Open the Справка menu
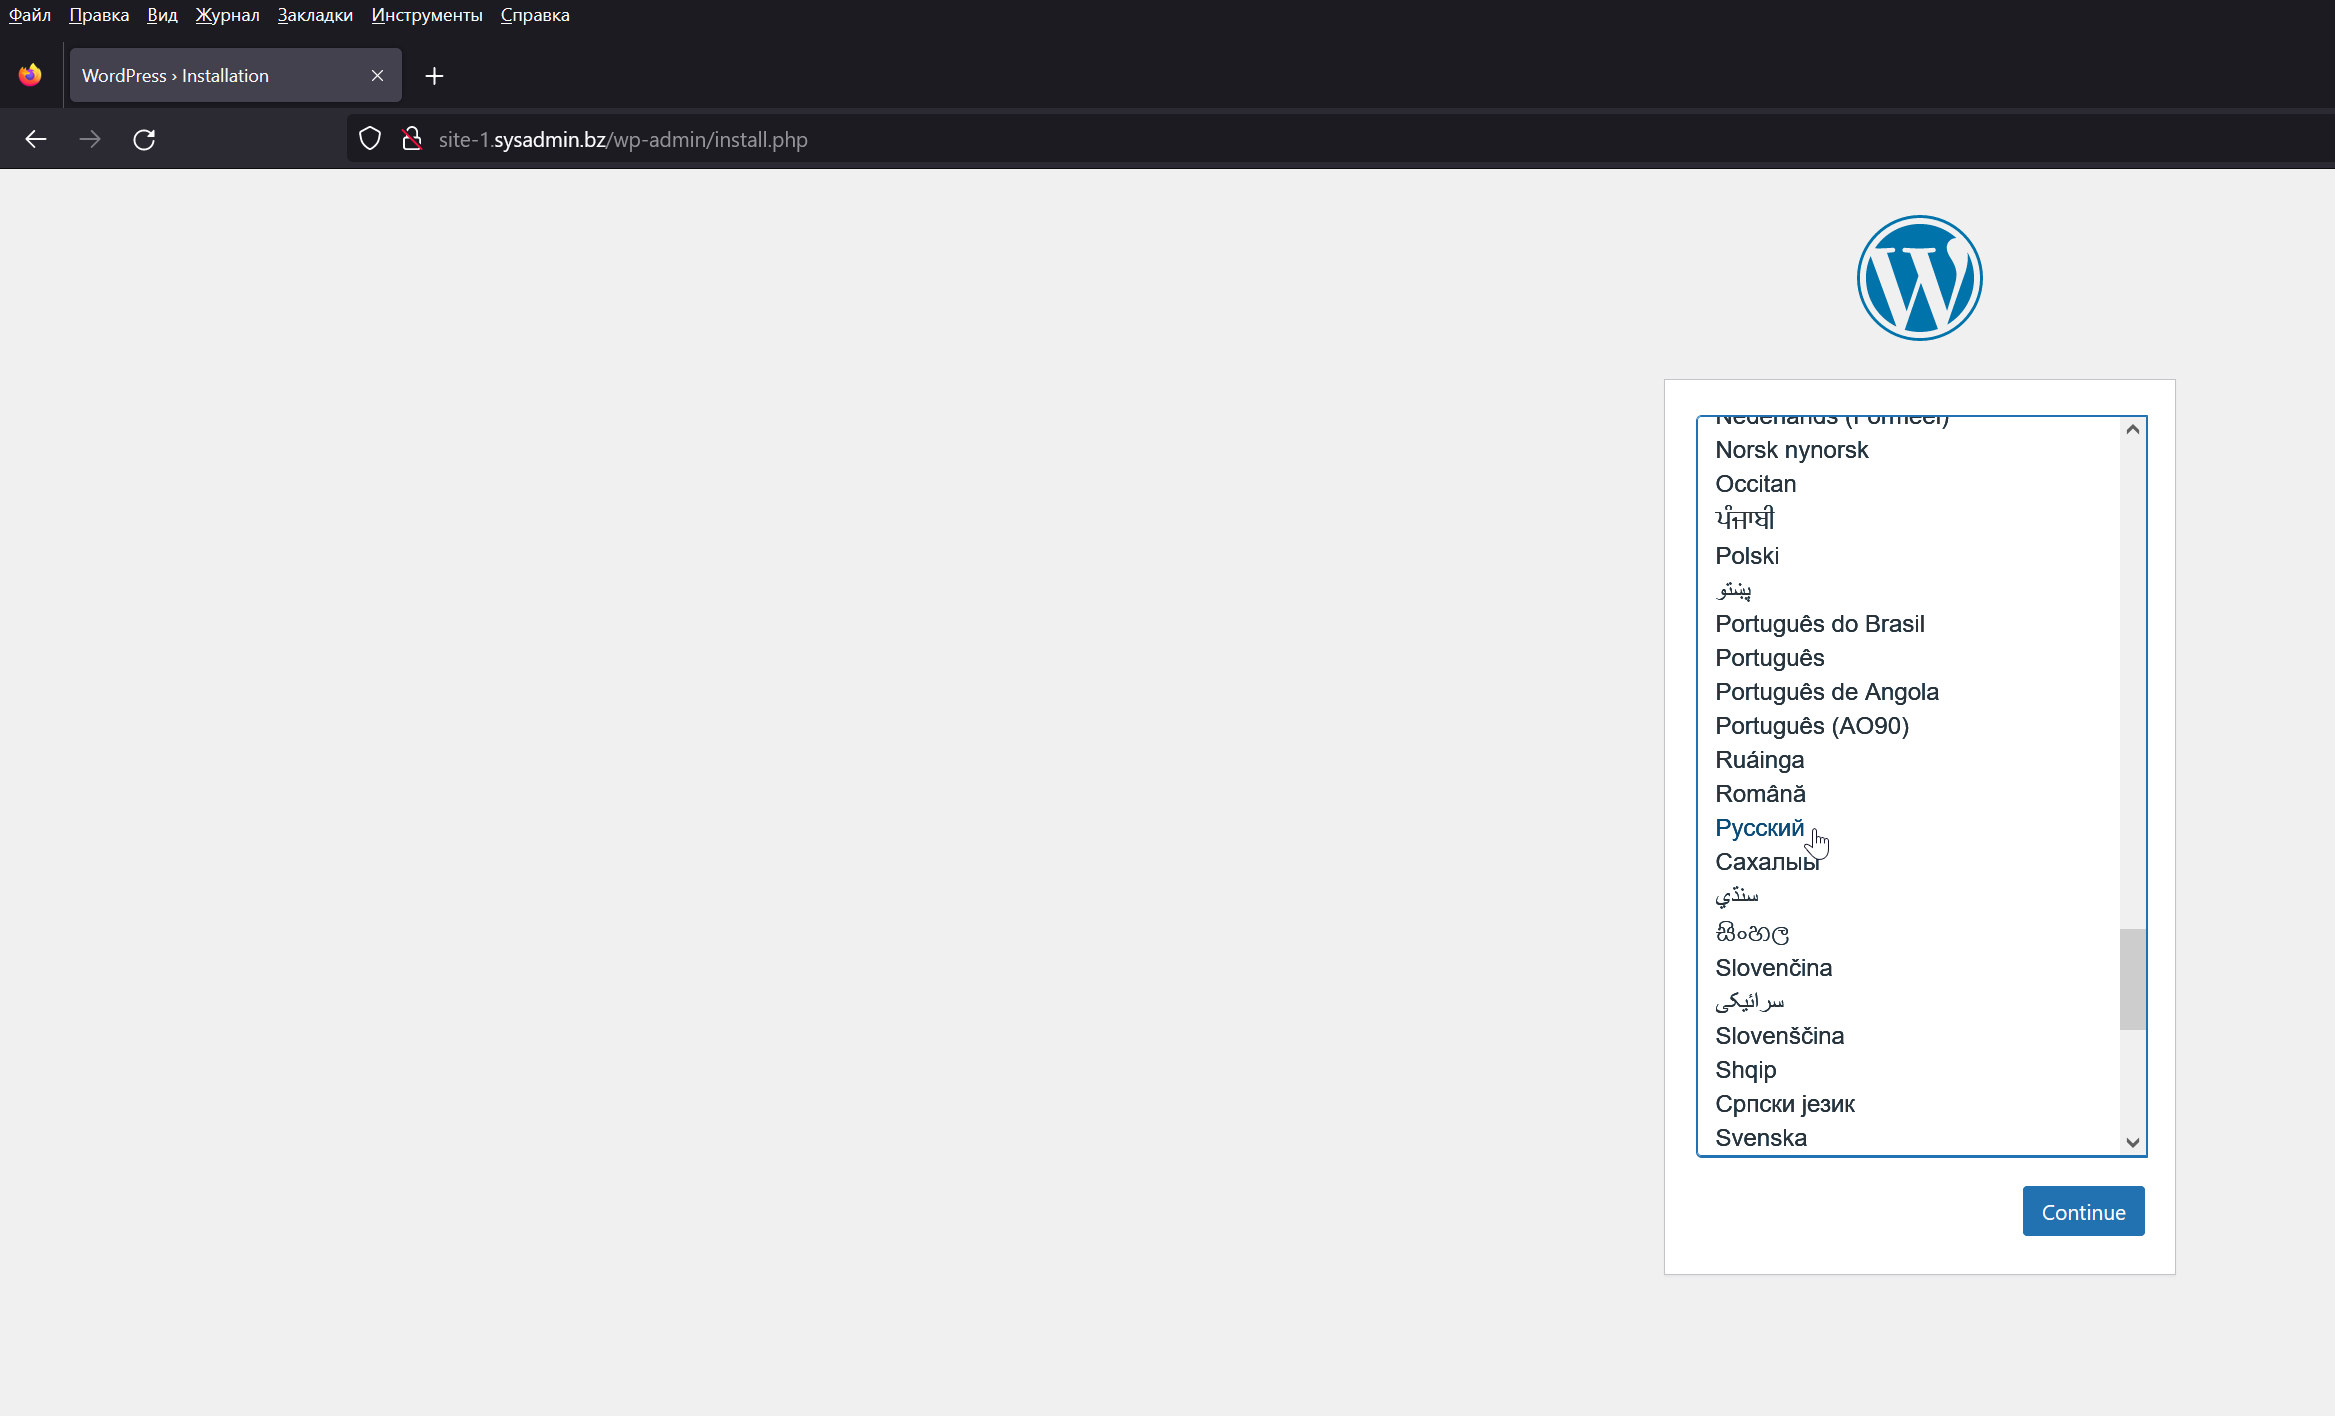 coord(535,15)
